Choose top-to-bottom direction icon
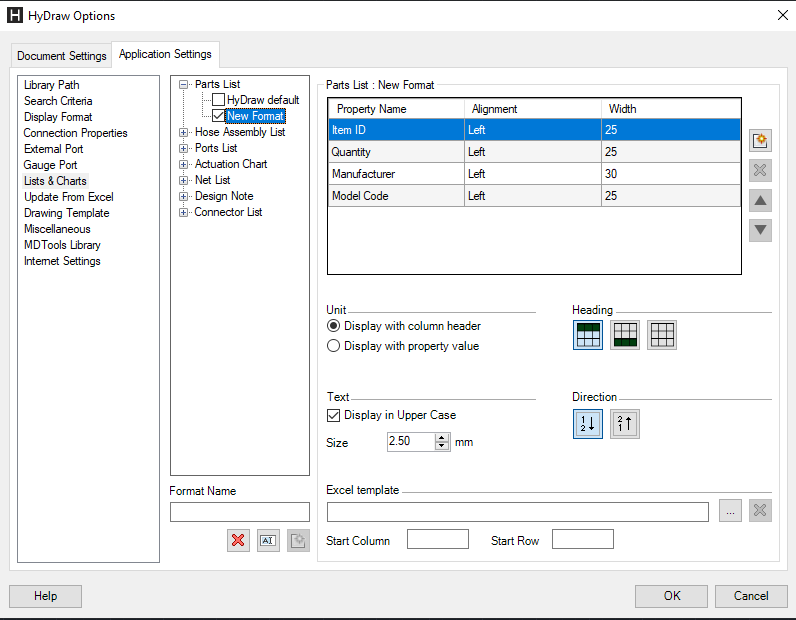Viewport: 796px width, 620px height. [x=588, y=423]
